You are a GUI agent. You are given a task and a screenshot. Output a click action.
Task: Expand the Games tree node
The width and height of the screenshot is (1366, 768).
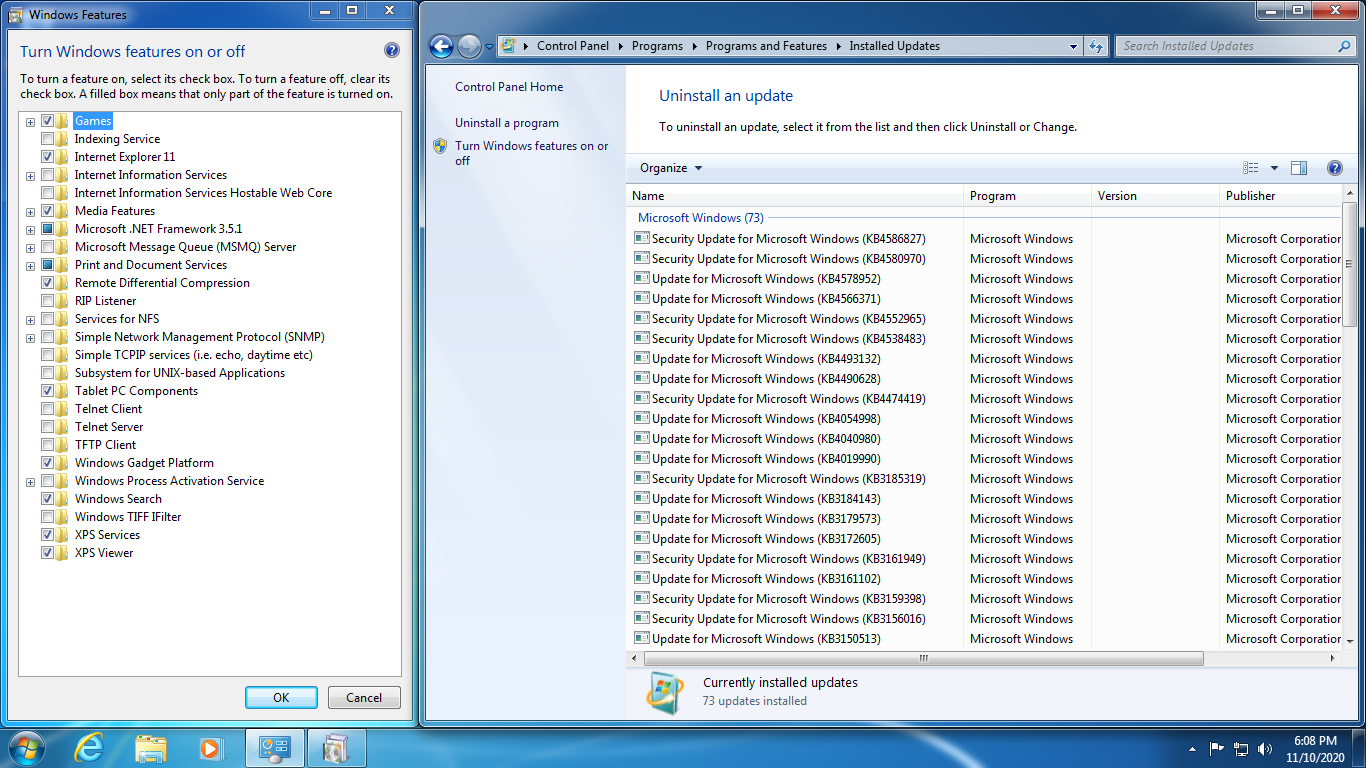tap(31, 122)
